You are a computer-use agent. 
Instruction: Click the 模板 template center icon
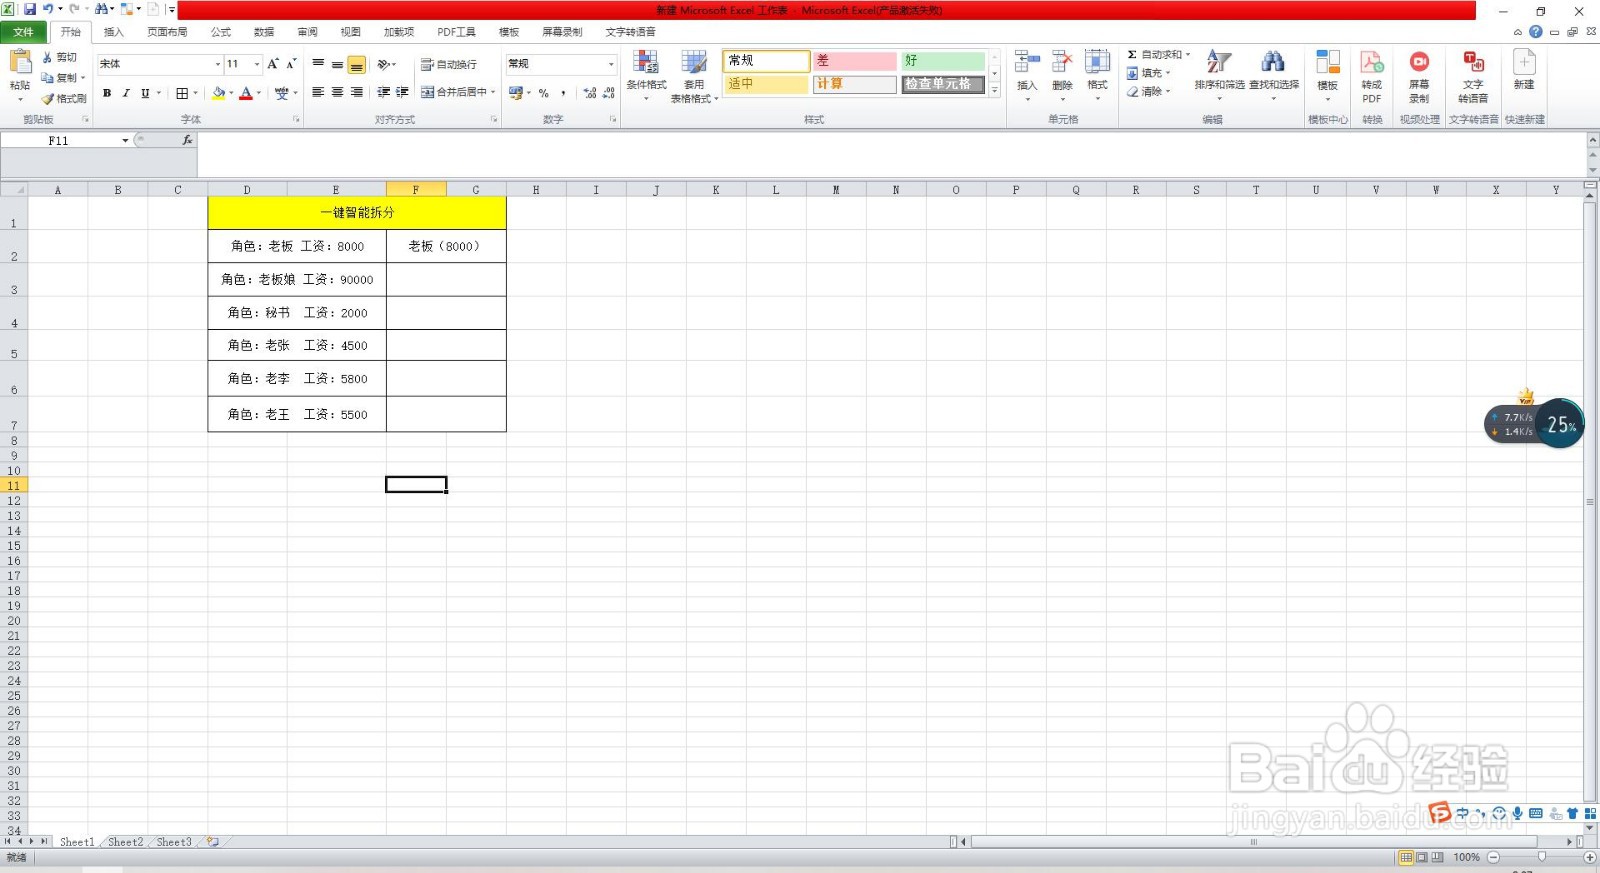pos(1327,63)
